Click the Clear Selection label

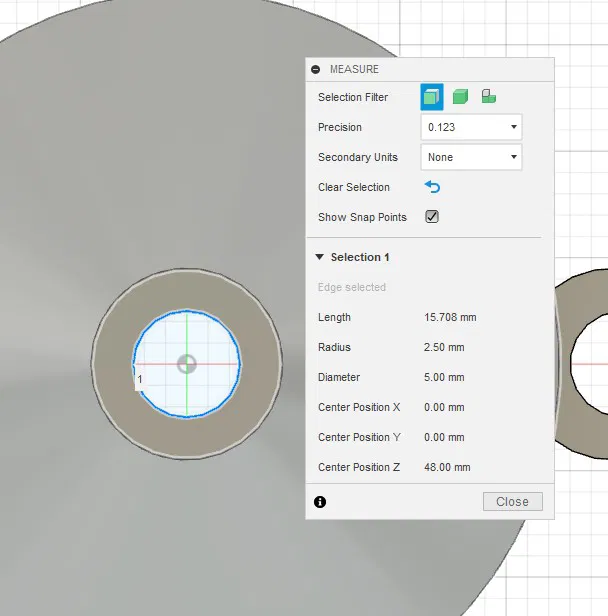point(353,187)
